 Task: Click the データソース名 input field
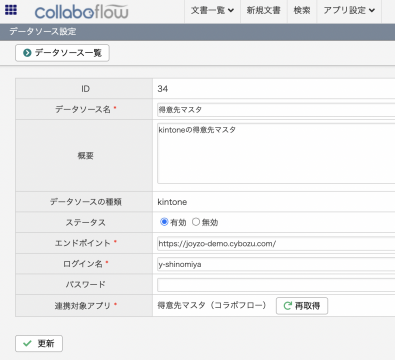point(276,110)
